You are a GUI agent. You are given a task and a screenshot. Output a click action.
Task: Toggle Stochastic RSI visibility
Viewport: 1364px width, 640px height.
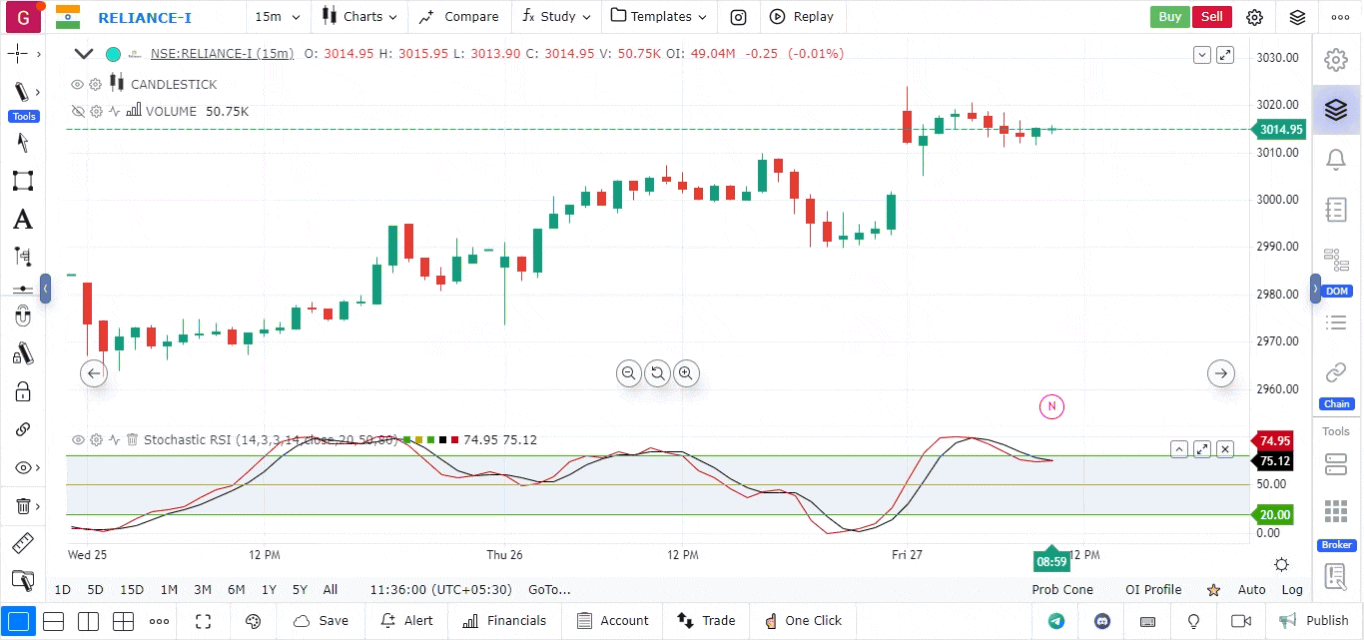[77, 440]
